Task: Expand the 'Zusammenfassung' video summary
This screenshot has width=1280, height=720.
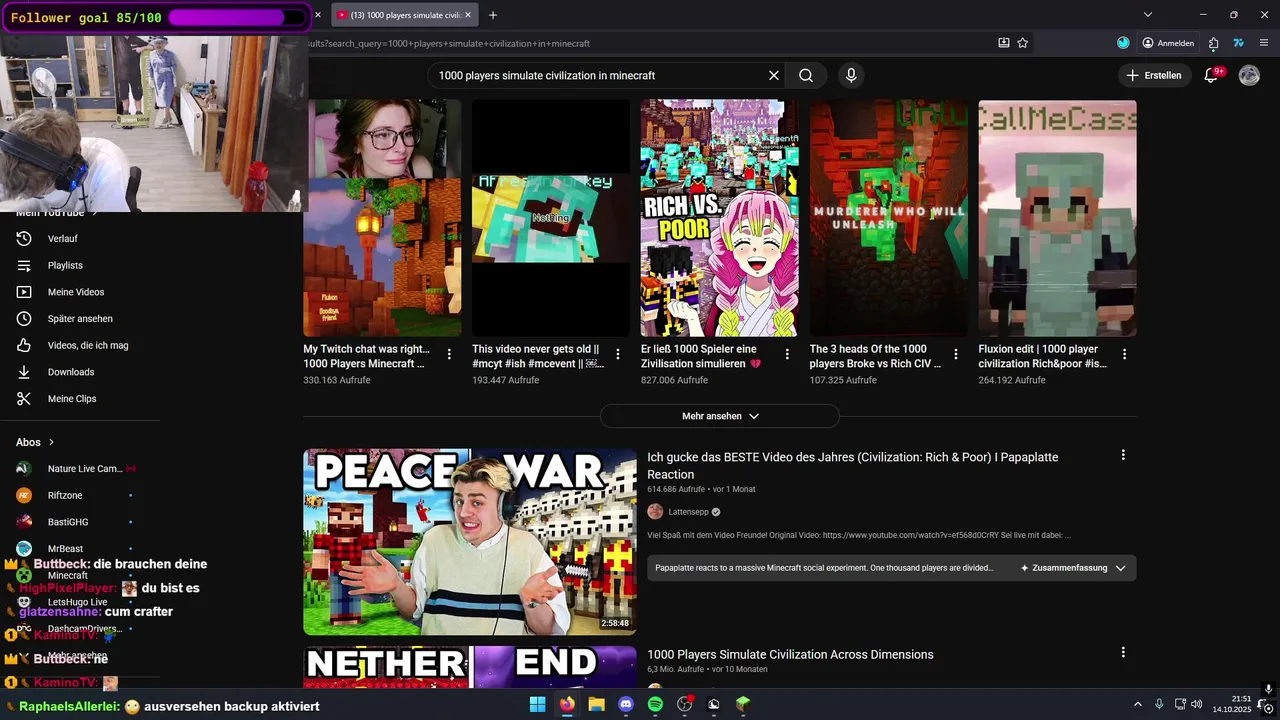Action: [x=1073, y=568]
